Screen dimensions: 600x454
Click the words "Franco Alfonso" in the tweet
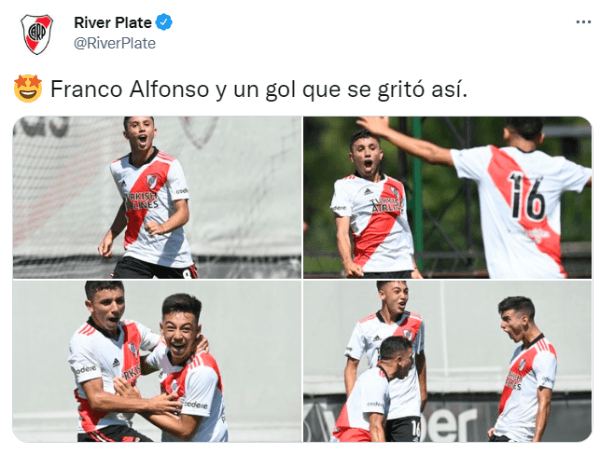click(130, 89)
